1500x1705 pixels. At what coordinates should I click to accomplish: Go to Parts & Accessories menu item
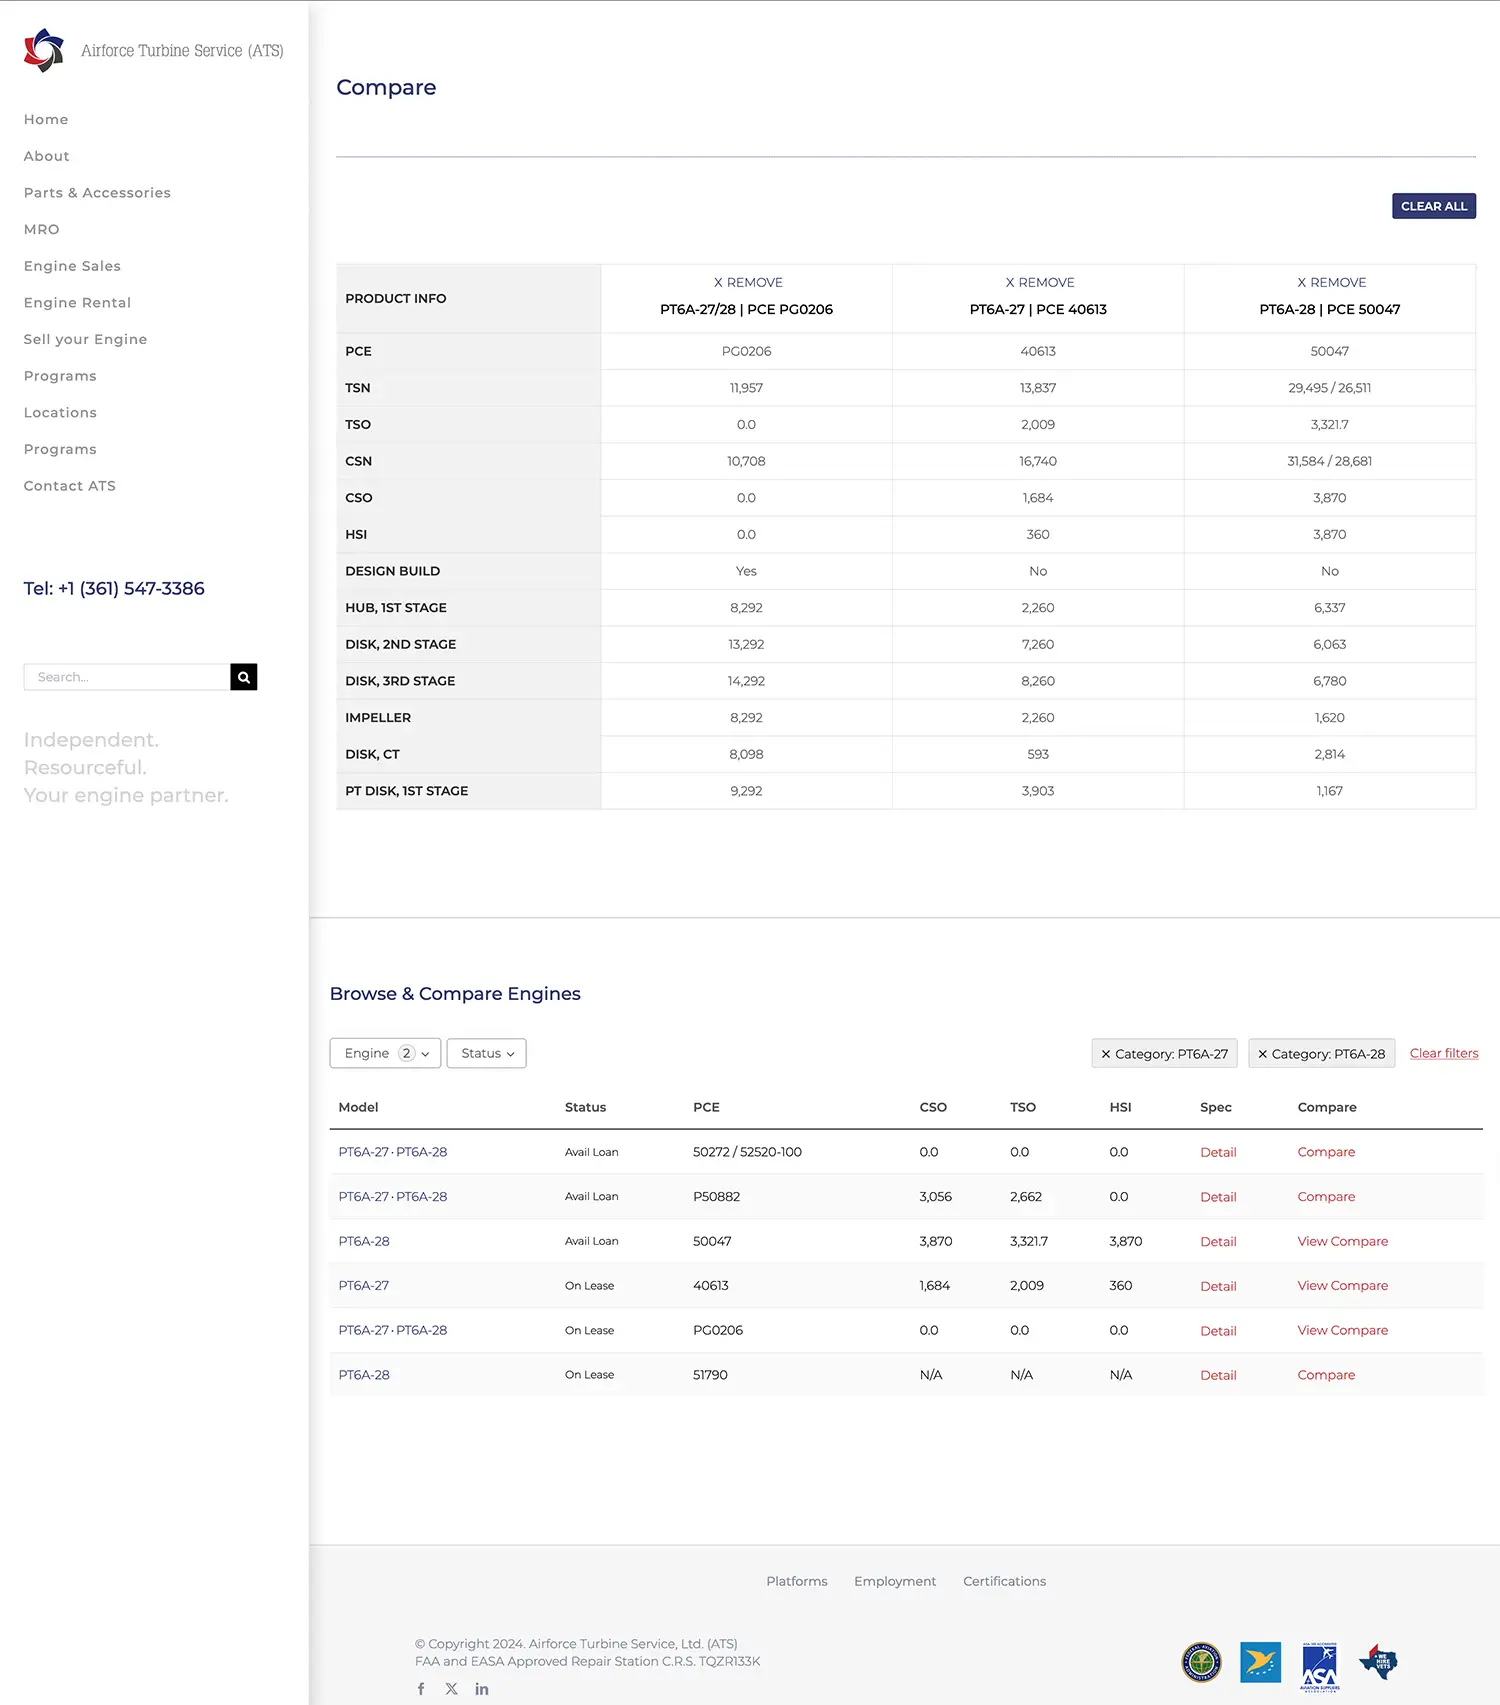pos(97,193)
